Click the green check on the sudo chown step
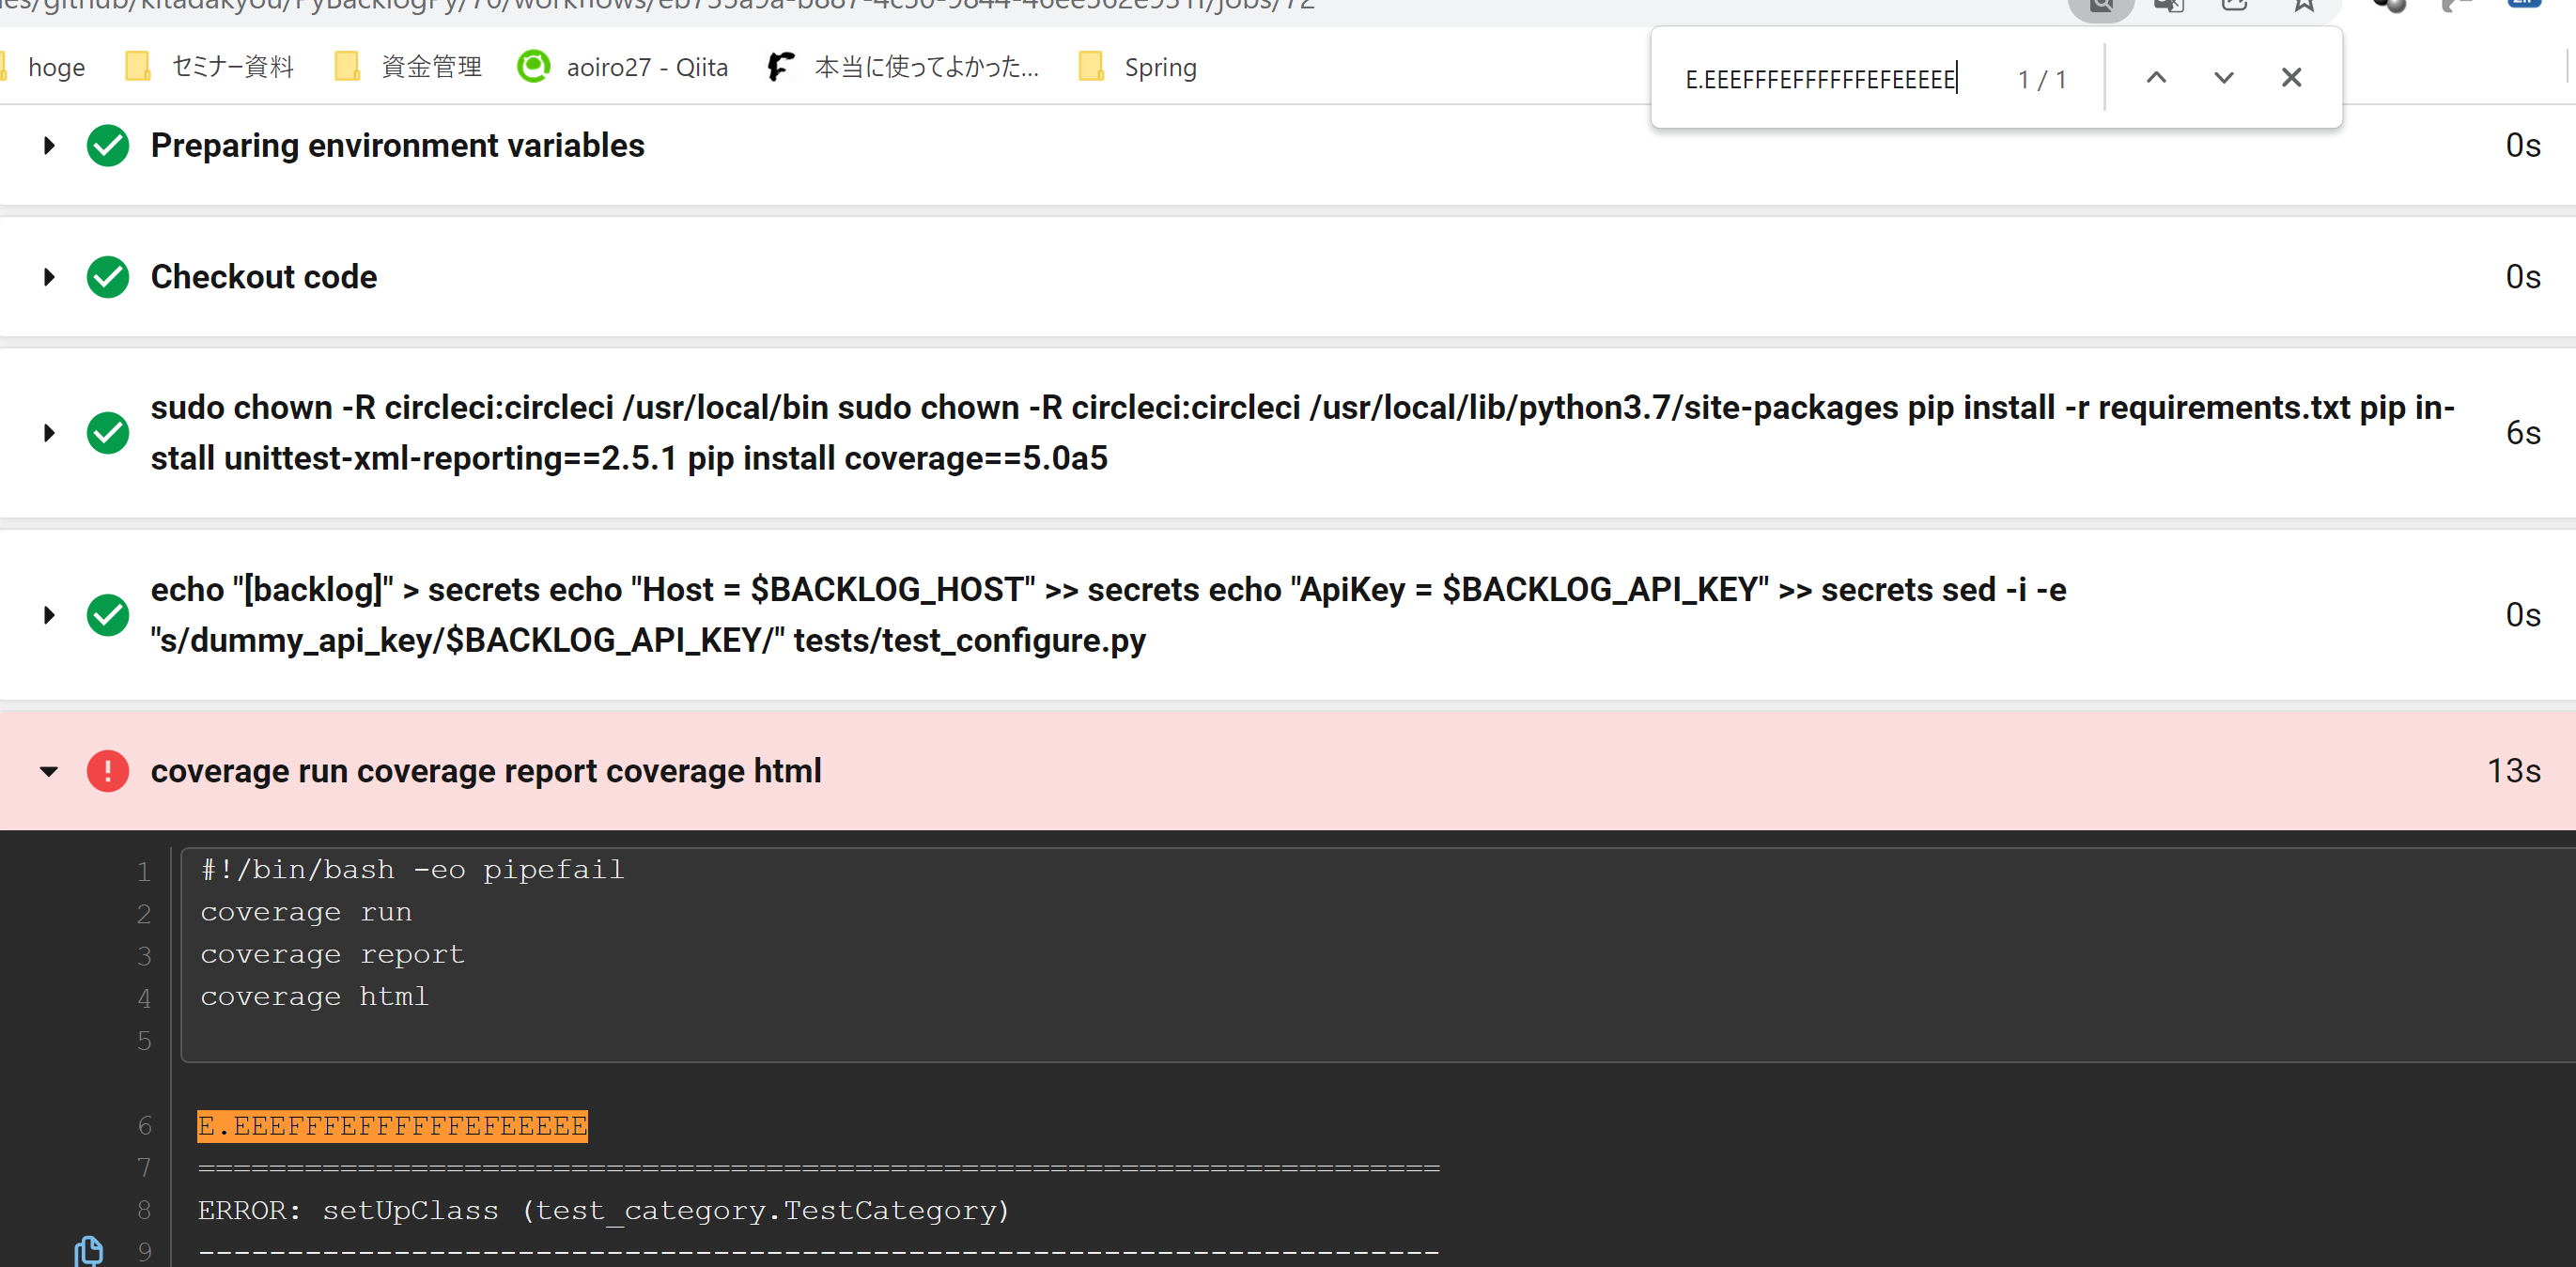 pos(107,433)
